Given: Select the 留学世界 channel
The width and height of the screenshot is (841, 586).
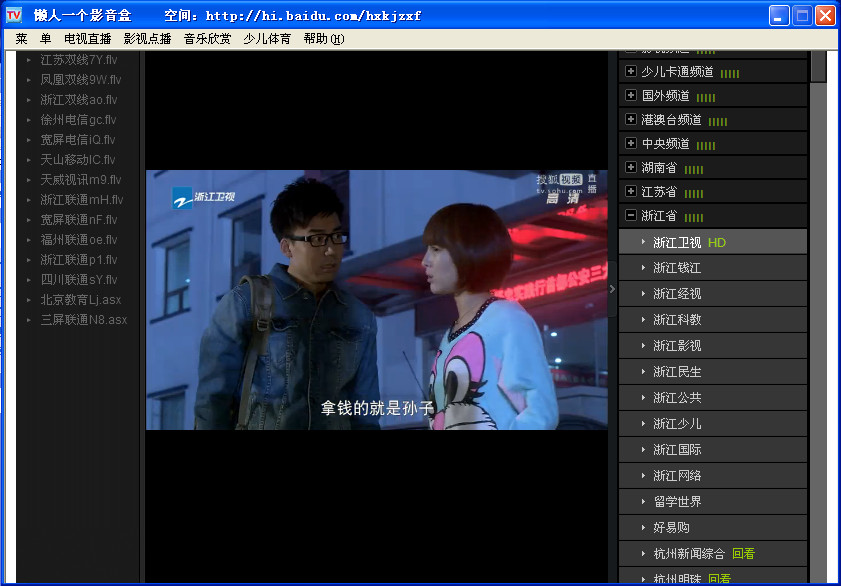Looking at the screenshot, I should point(713,502).
